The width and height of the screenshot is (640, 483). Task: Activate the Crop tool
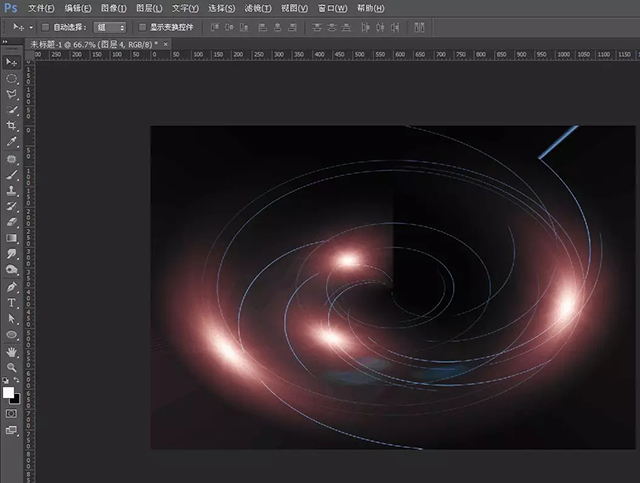(x=12, y=125)
